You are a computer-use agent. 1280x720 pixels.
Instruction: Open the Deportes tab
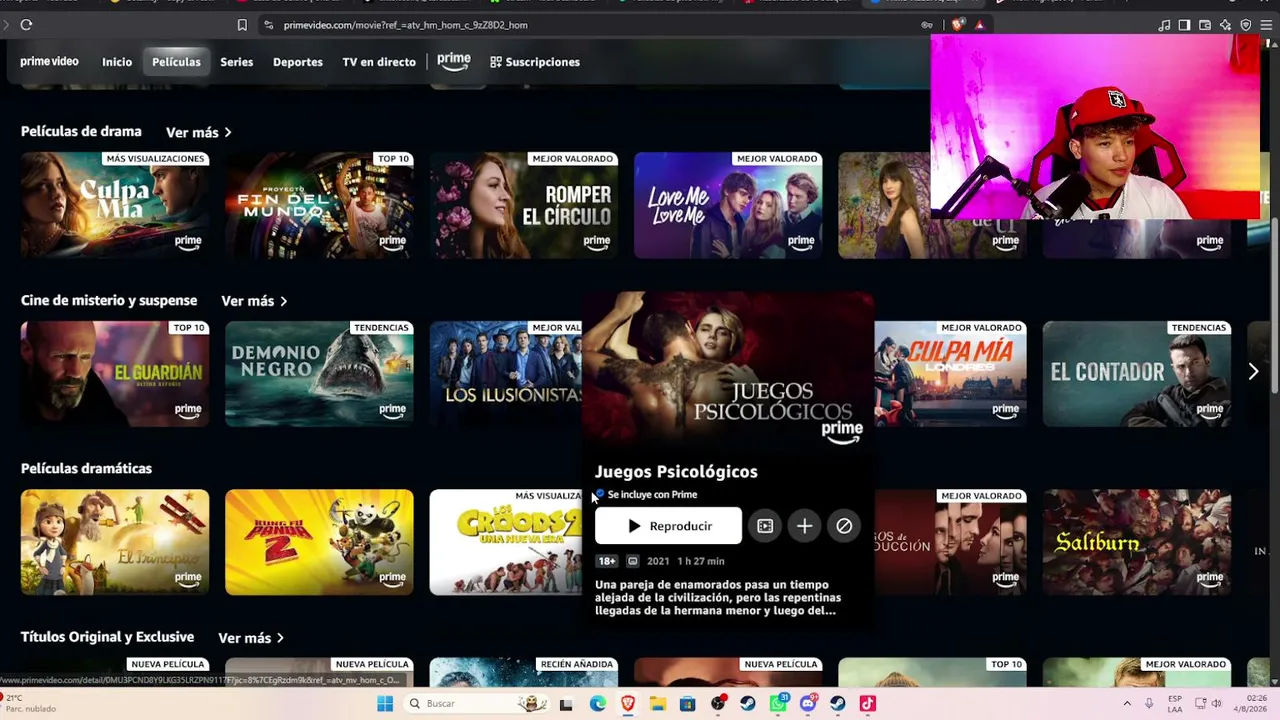coord(298,62)
